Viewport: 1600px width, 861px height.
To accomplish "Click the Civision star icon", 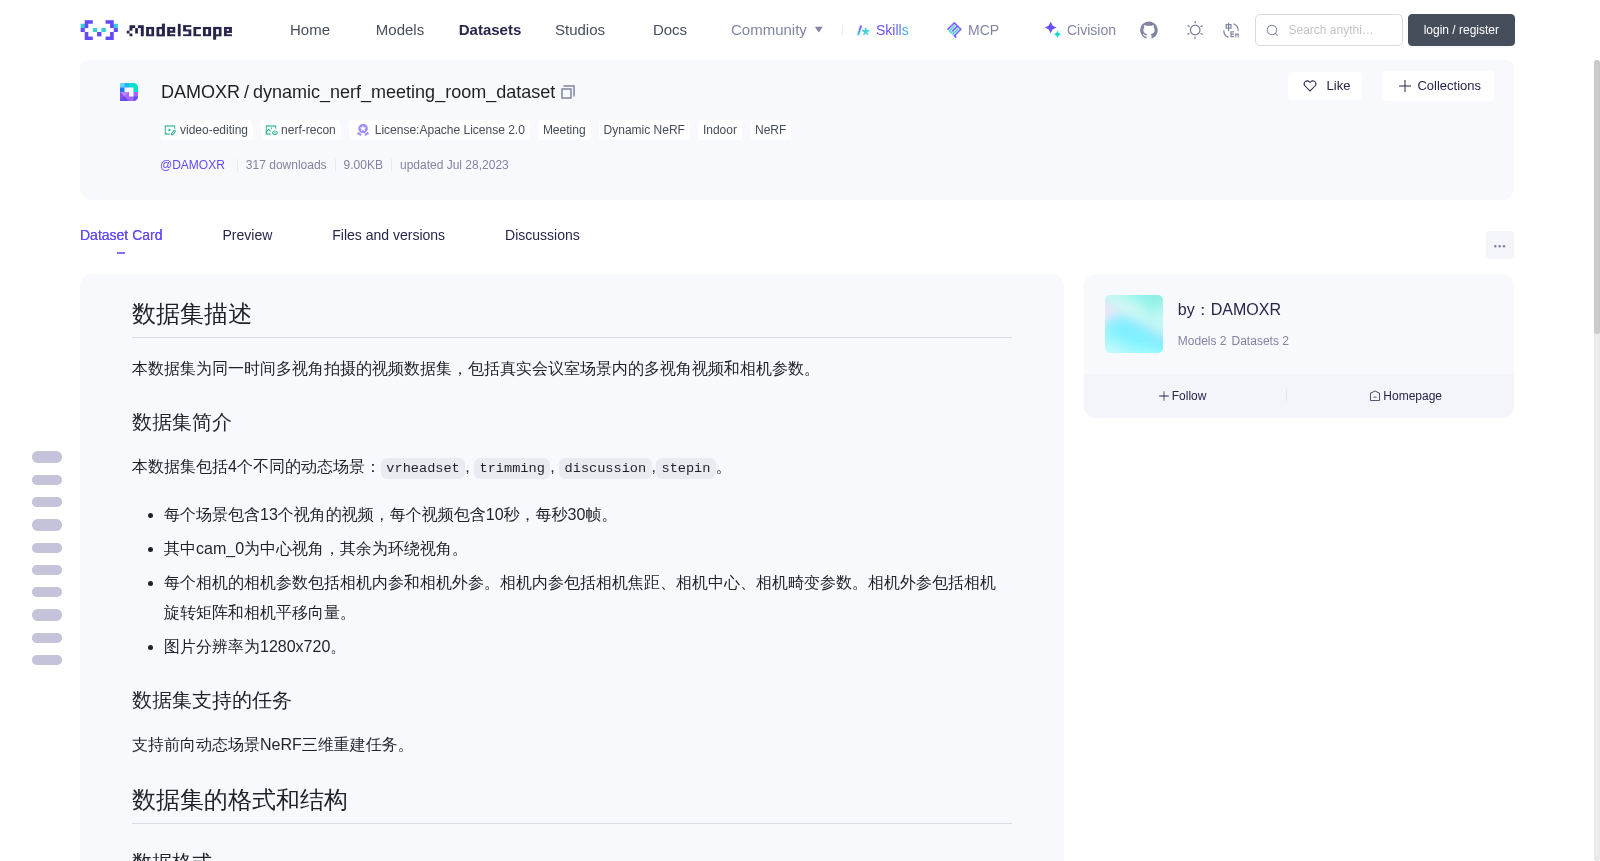I will click(1052, 30).
